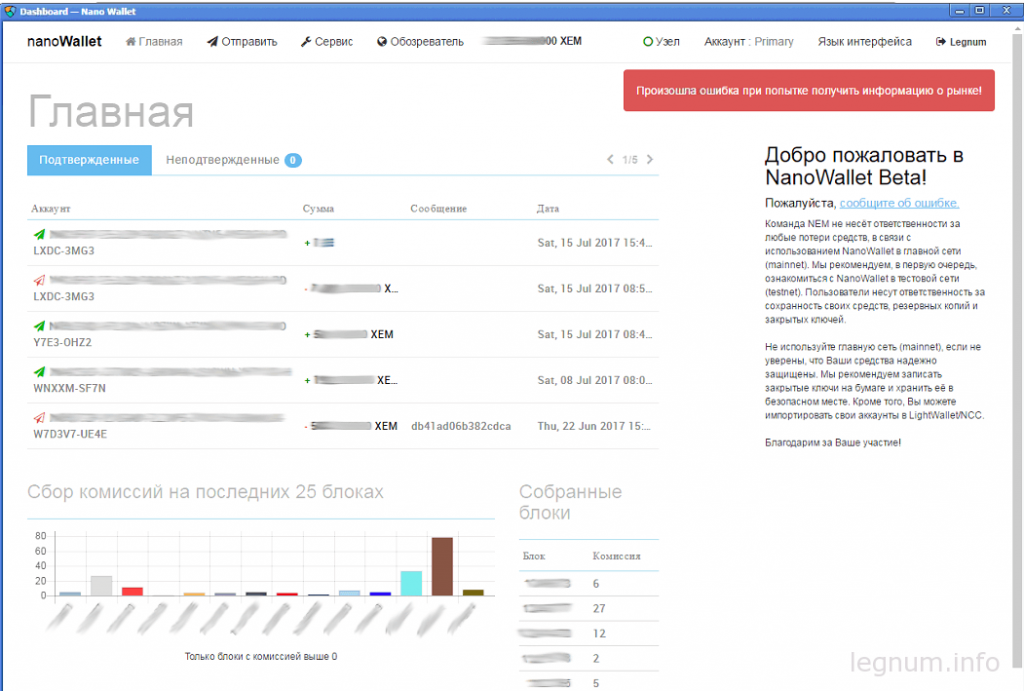Go to next transactions page chevron
Viewport: 1024px width, 691px height.
click(650, 159)
